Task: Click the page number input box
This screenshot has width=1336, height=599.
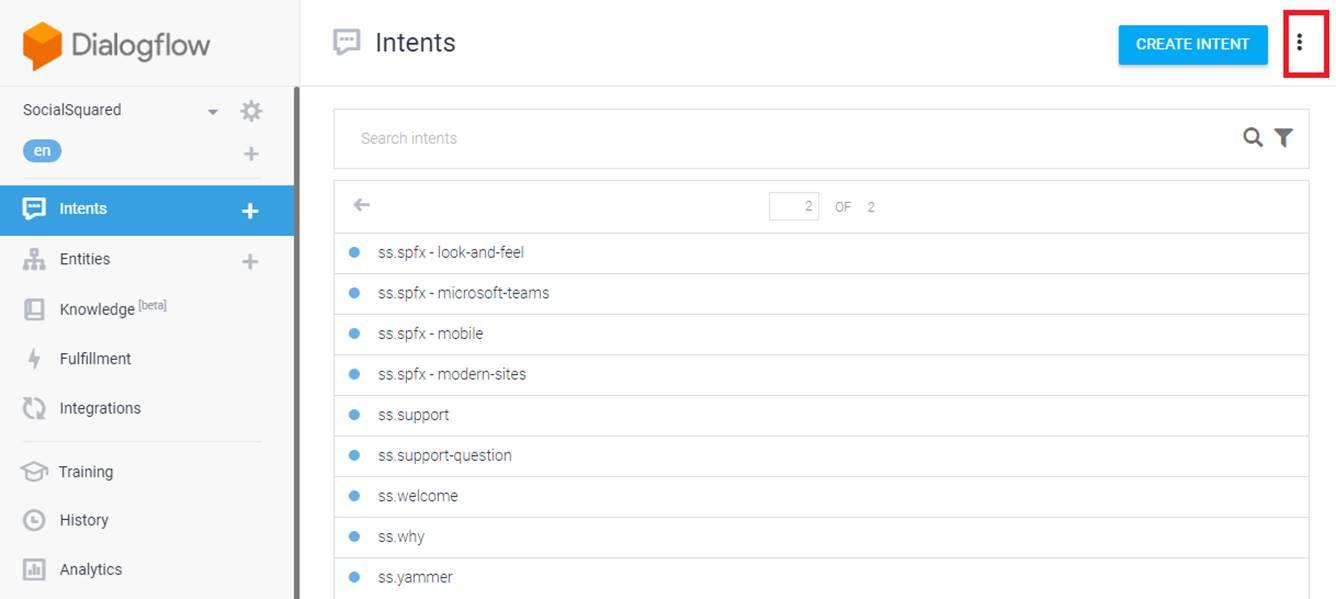Action: [794, 206]
